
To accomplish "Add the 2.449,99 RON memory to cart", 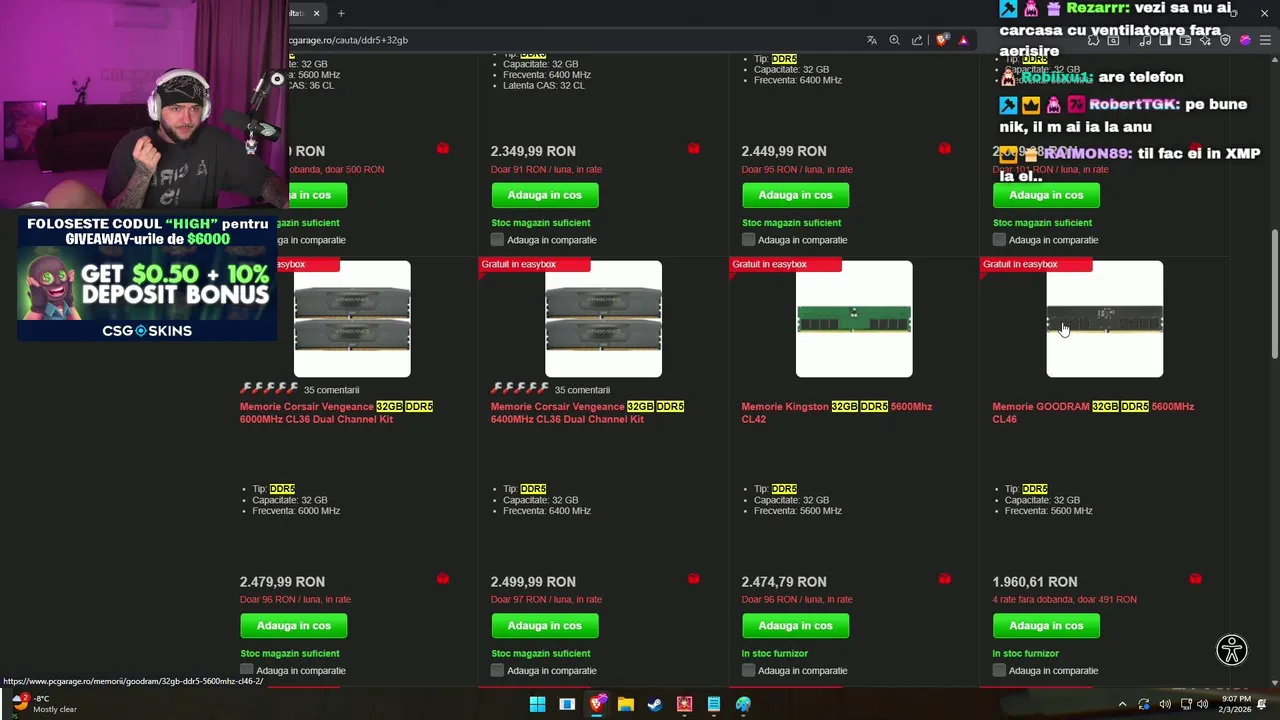I will pos(796,195).
